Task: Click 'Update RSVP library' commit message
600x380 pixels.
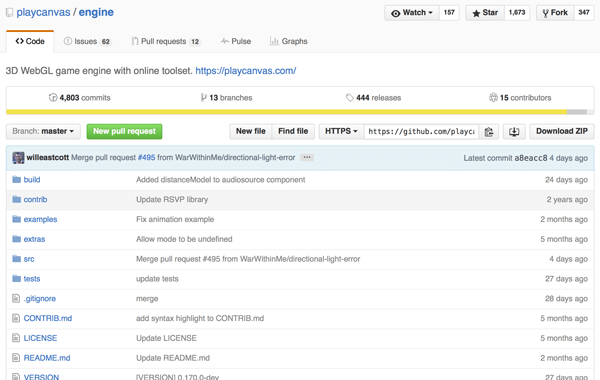Action: (172, 199)
